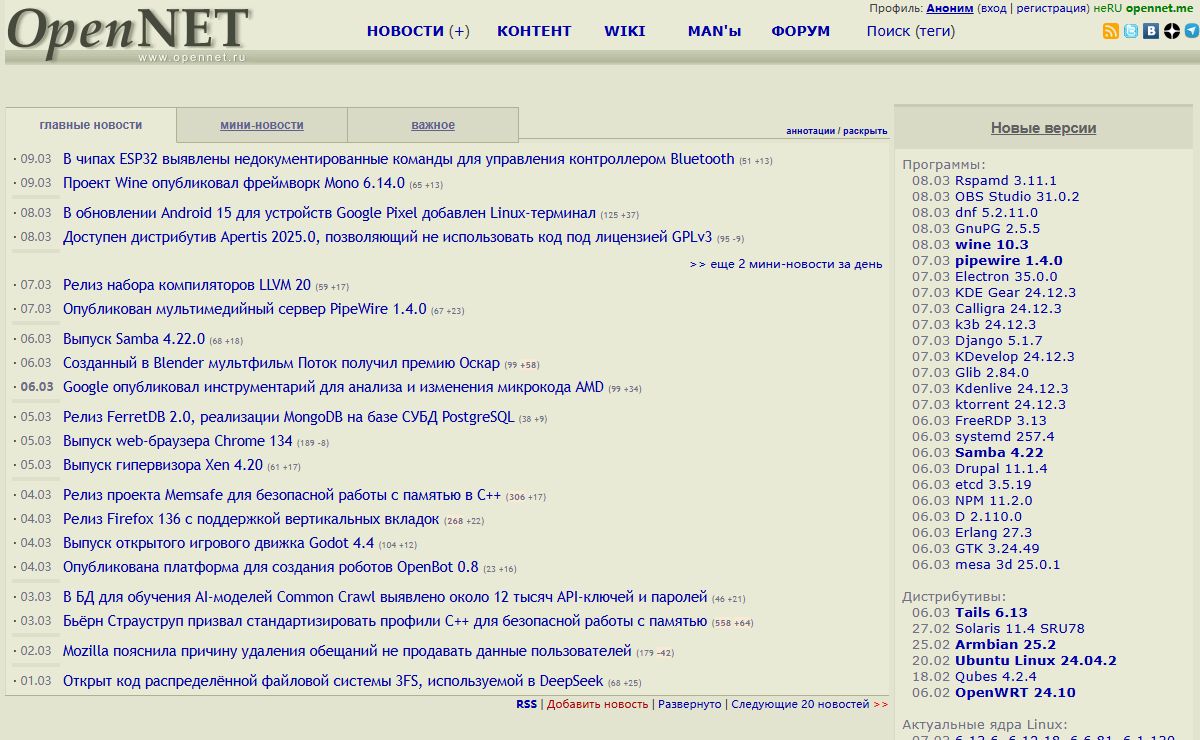Open the Wine Mono 6.14.0 framework news
1200x740 pixels.
[x=234, y=183]
